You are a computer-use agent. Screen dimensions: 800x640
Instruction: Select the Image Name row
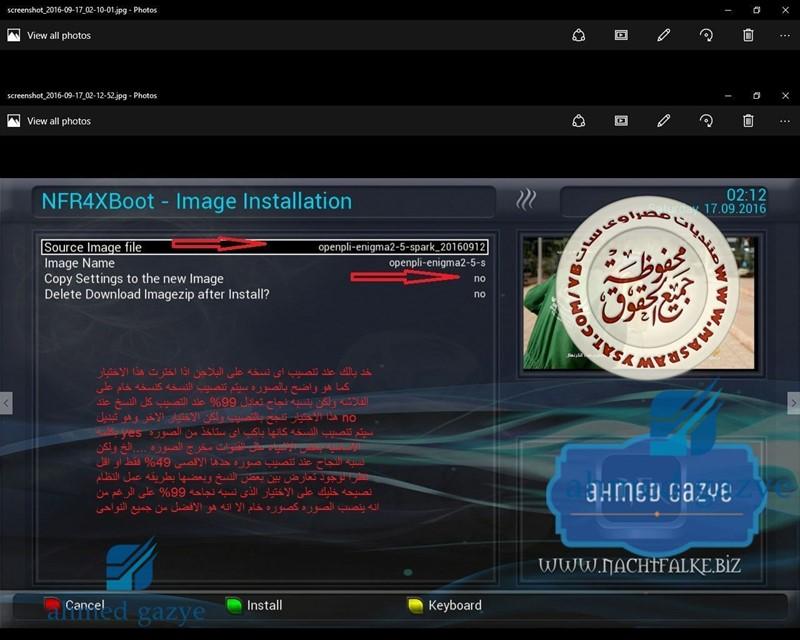coord(265,263)
